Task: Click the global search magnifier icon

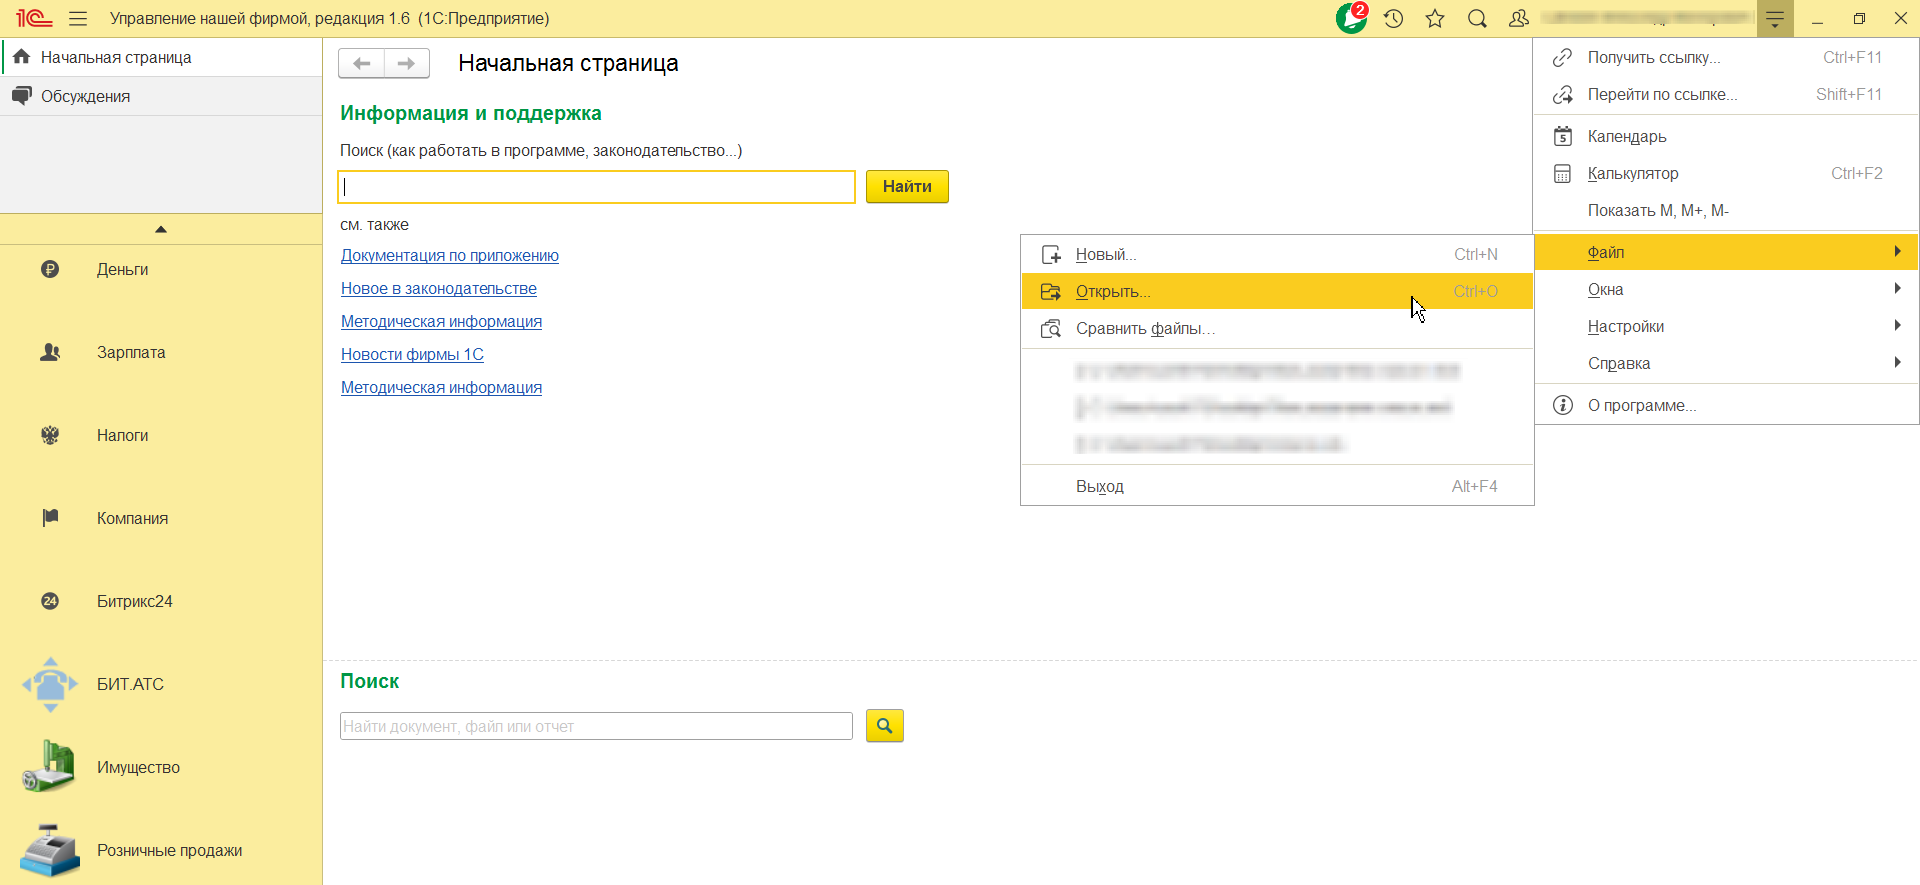Action: [x=1477, y=18]
